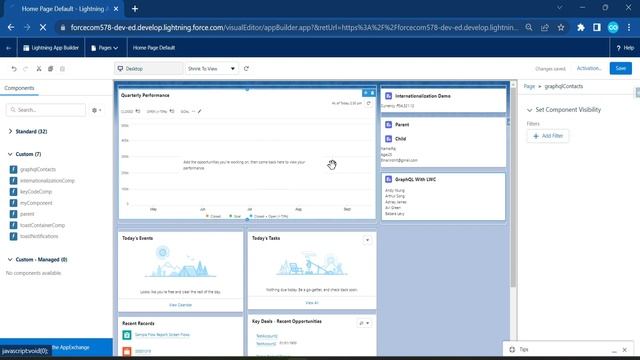The width and height of the screenshot is (640, 360).
Task: Click the Activation button
Action: 589,68
